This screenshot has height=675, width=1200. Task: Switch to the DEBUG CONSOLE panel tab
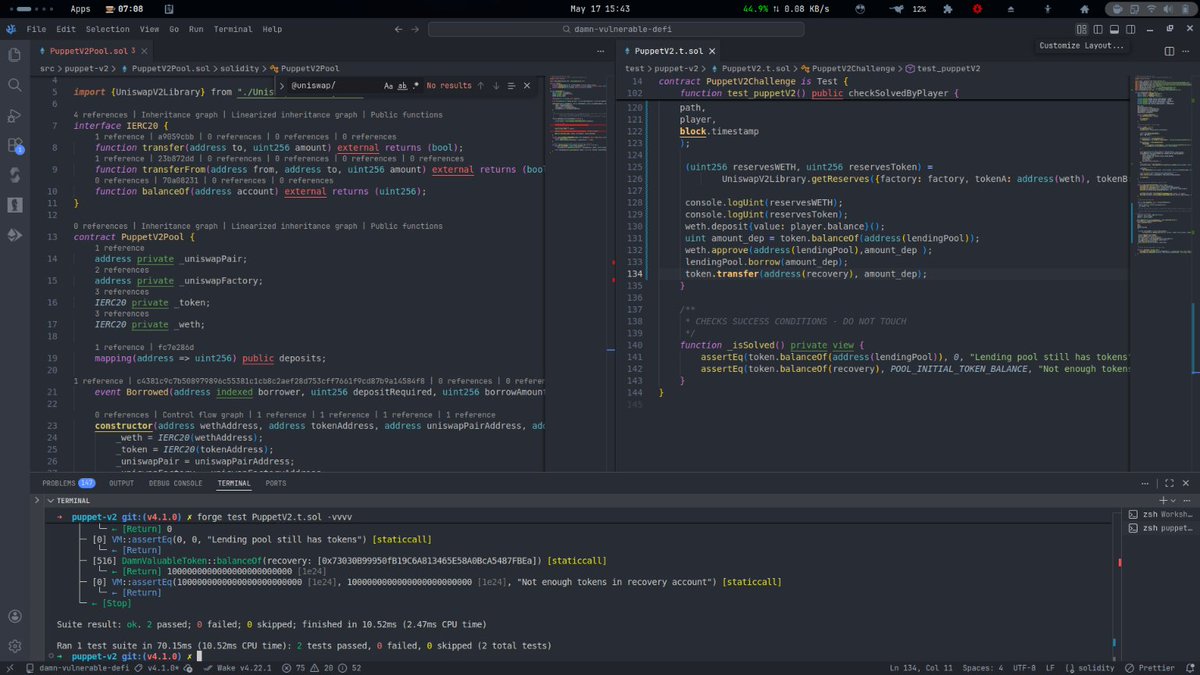175,483
